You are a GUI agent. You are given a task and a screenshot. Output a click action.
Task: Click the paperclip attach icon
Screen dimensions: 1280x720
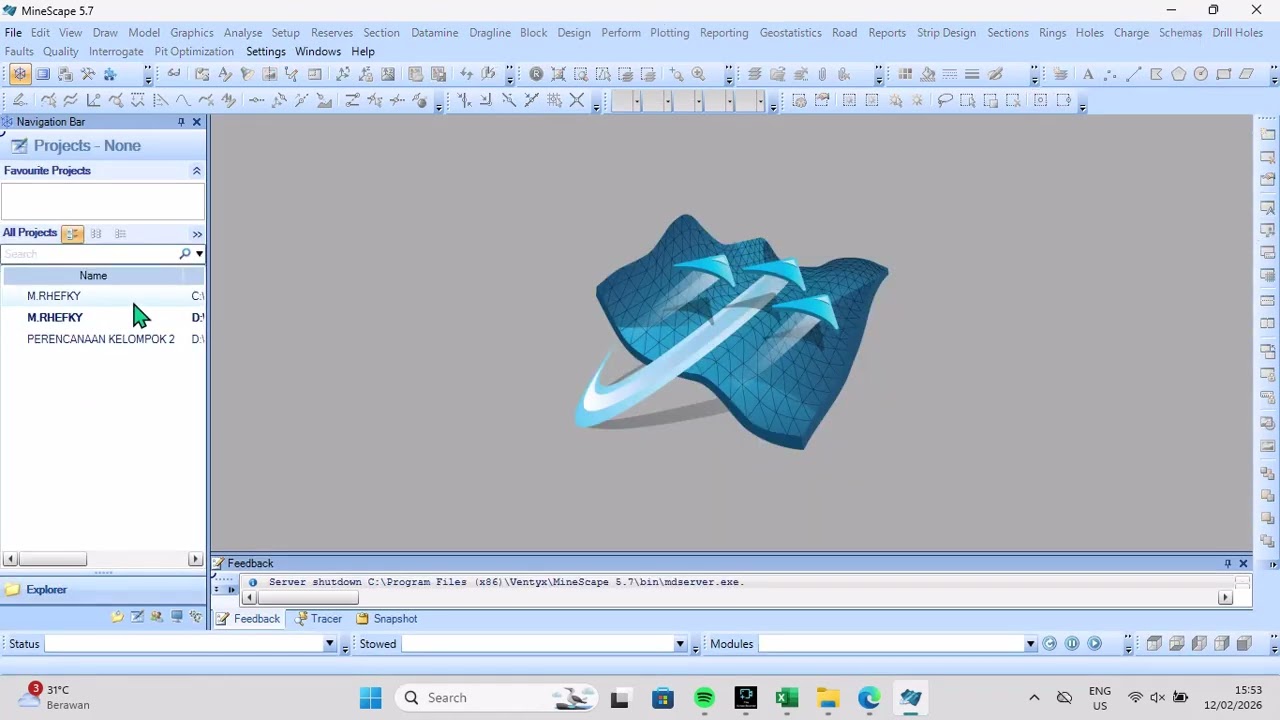tap(822, 74)
